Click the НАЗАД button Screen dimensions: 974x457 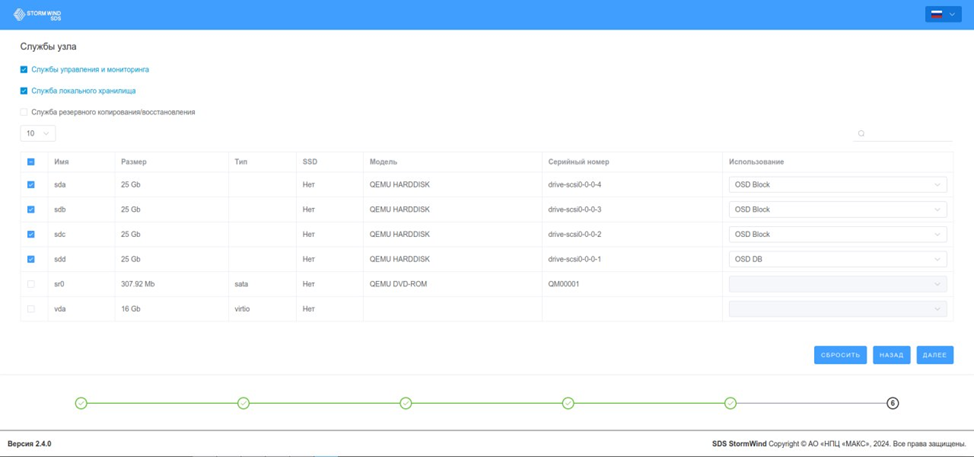[891, 355]
